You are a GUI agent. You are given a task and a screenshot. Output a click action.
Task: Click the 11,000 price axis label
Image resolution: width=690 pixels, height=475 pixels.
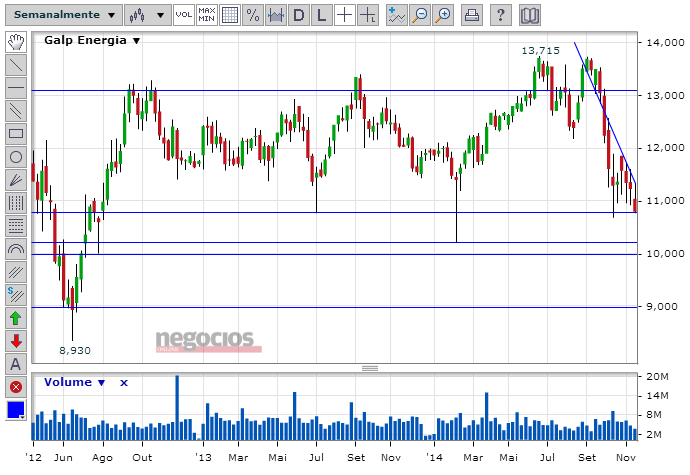[x=665, y=201]
